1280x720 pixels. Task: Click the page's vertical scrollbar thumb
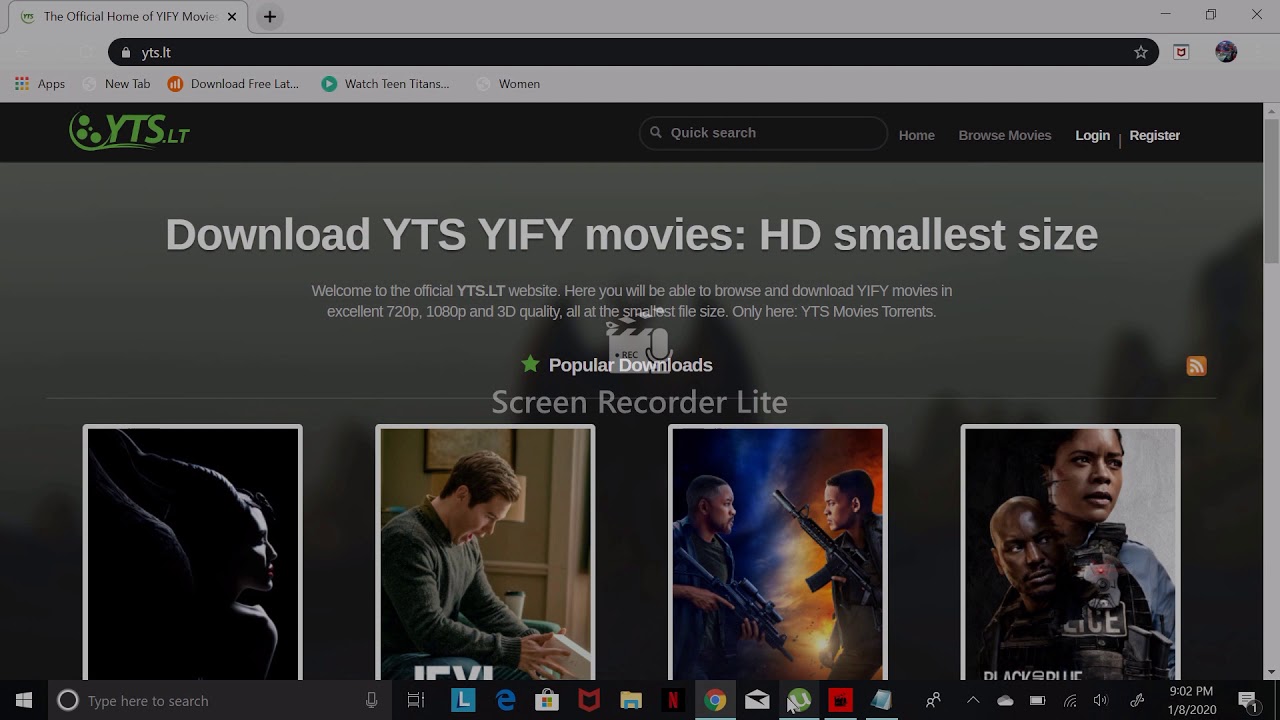click(x=1271, y=190)
